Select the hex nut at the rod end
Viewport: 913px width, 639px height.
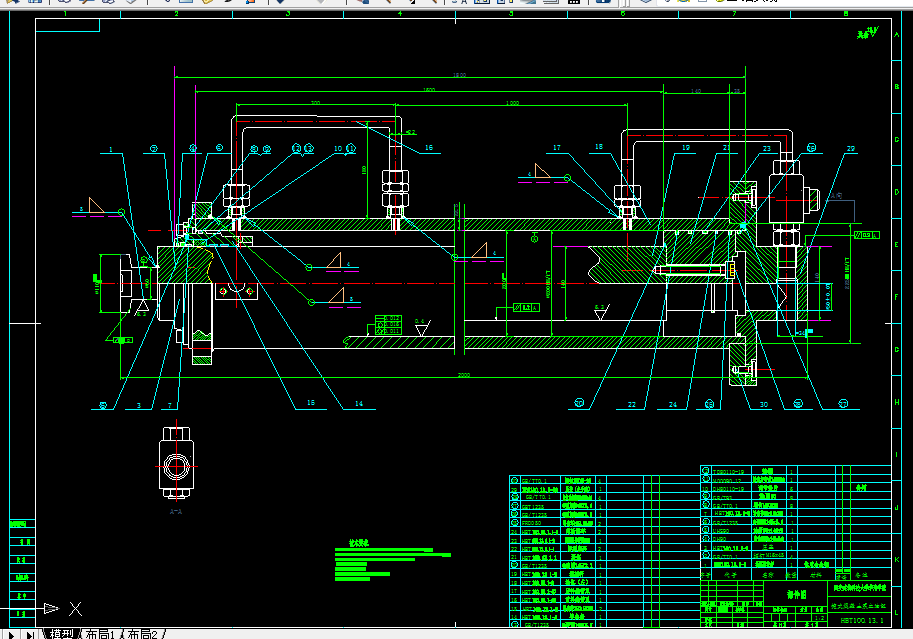point(126,283)
